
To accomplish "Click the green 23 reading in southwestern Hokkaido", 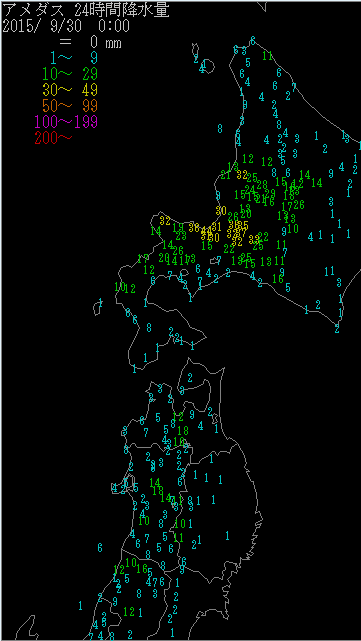I will pos(181,236).
